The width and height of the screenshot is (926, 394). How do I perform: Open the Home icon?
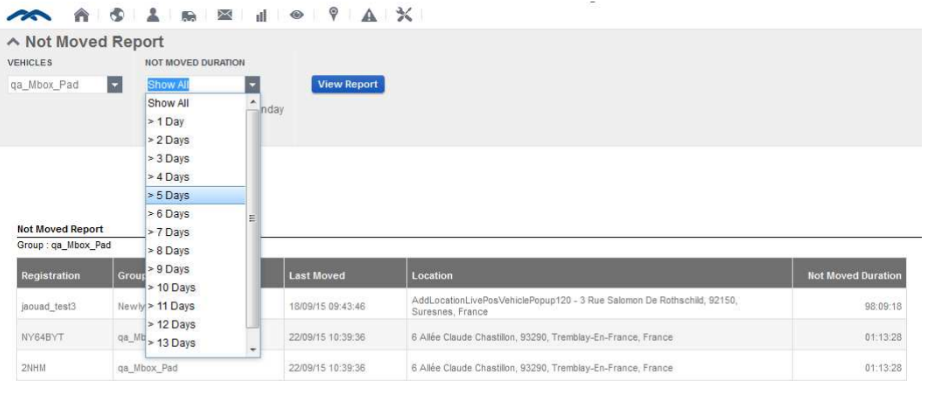(x=81, y=15)
